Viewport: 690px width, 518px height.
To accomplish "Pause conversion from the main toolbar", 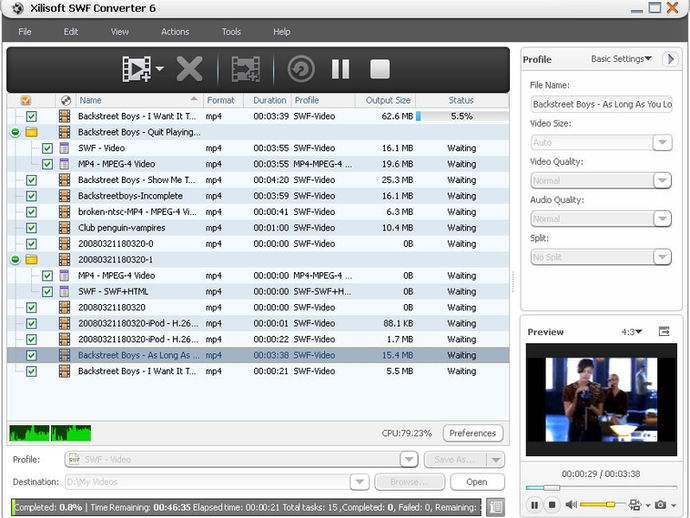I will click(x=341, y=69).
